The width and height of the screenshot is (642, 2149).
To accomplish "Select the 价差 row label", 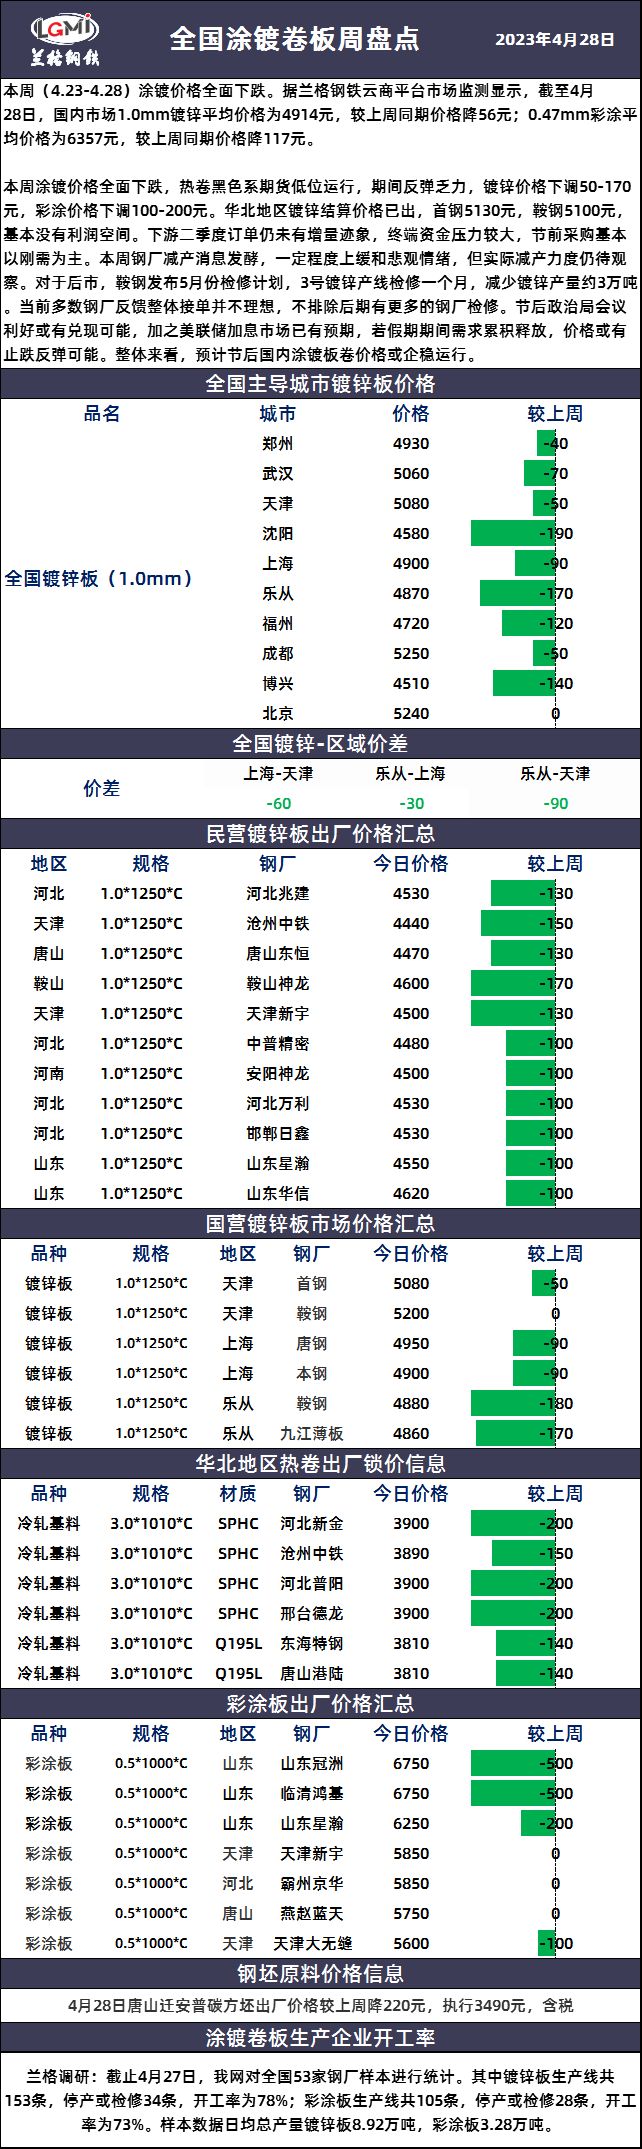I will pyautogui.click(x=102, y=789).
